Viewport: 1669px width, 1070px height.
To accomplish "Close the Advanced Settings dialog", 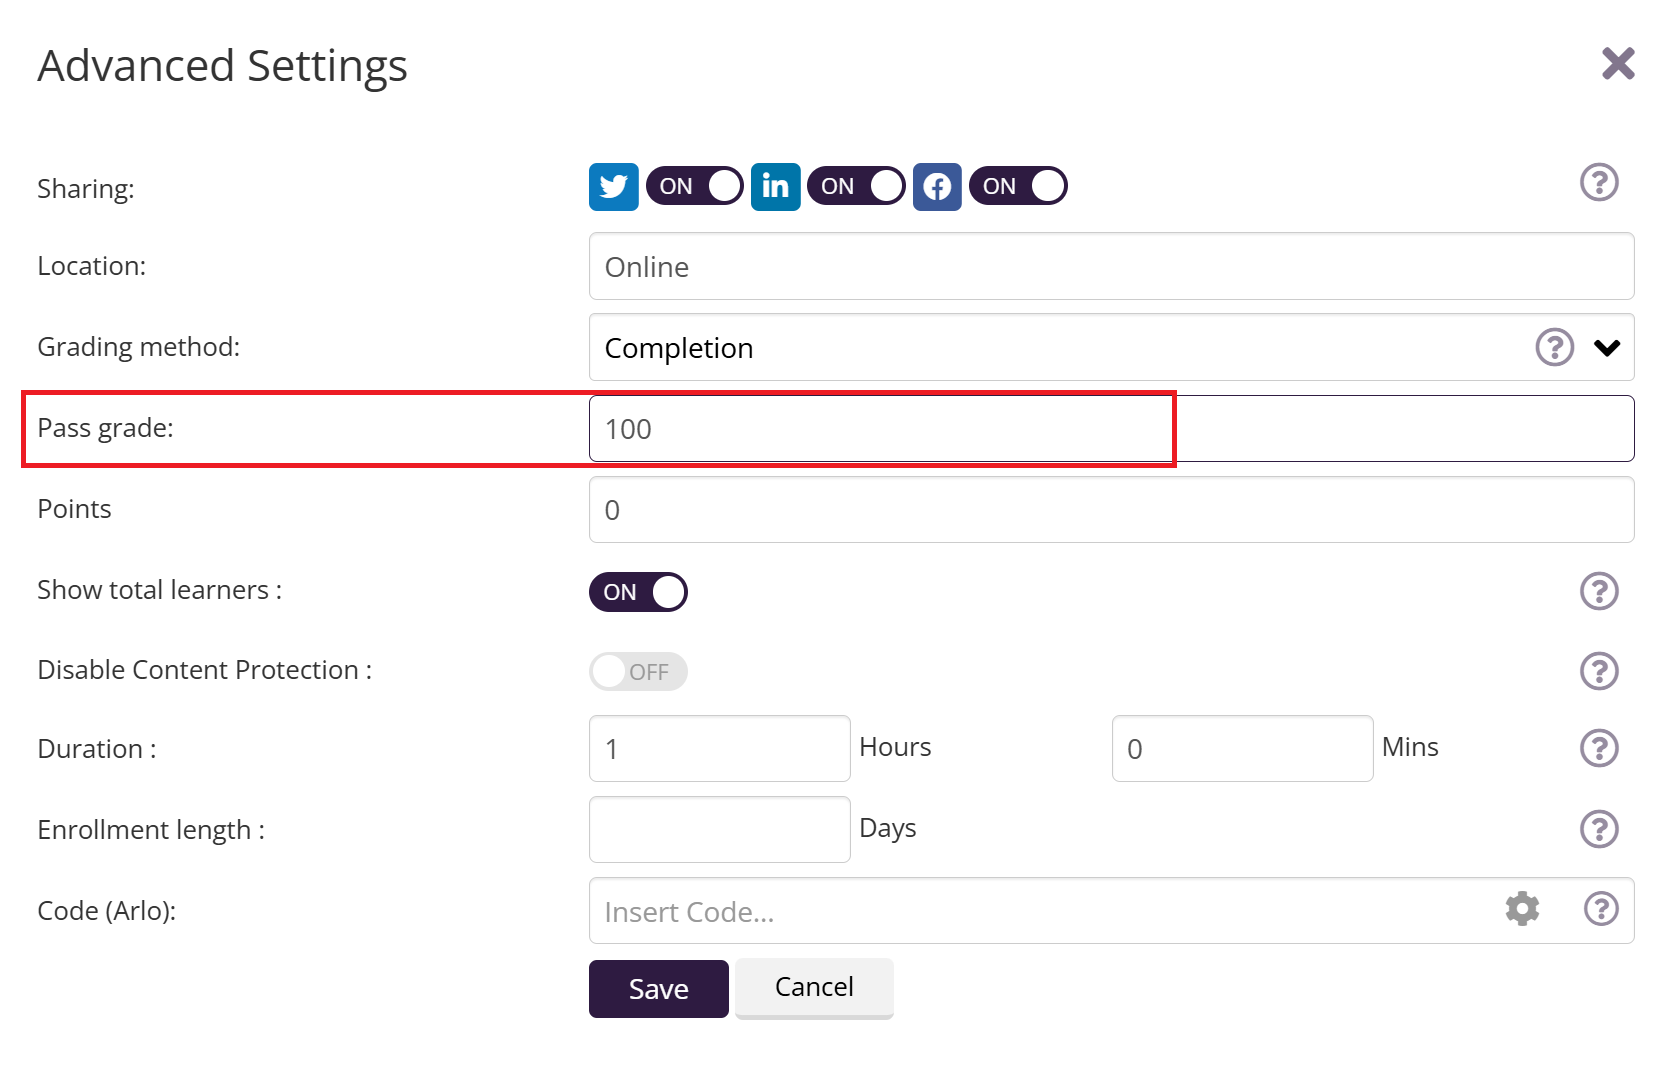I will 1617,64.
